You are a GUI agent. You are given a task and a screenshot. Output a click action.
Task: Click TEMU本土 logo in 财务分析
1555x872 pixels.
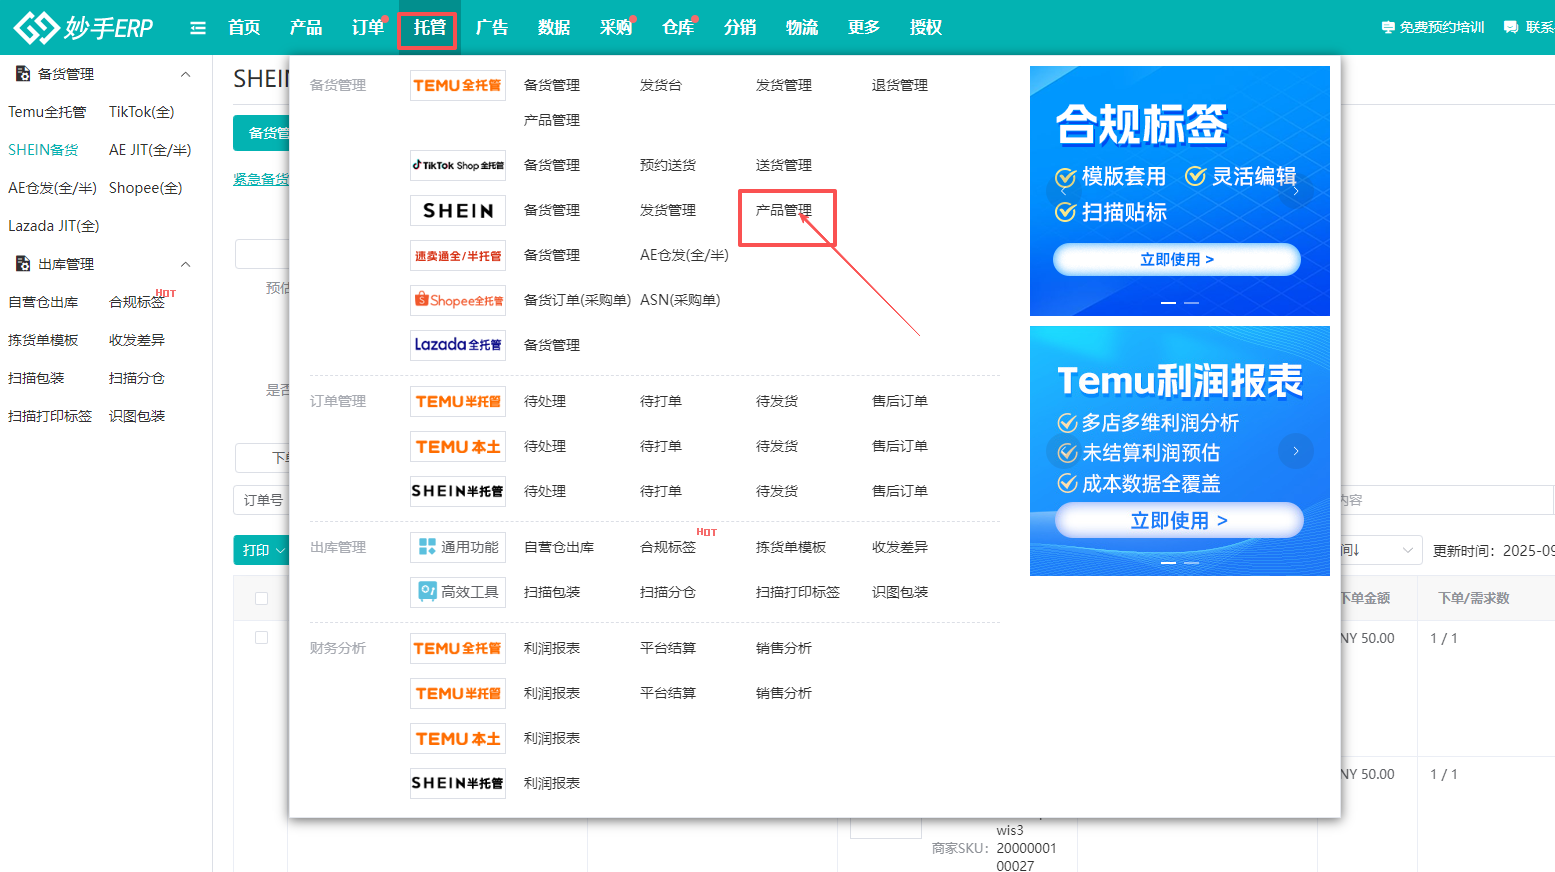pos(458,738)
